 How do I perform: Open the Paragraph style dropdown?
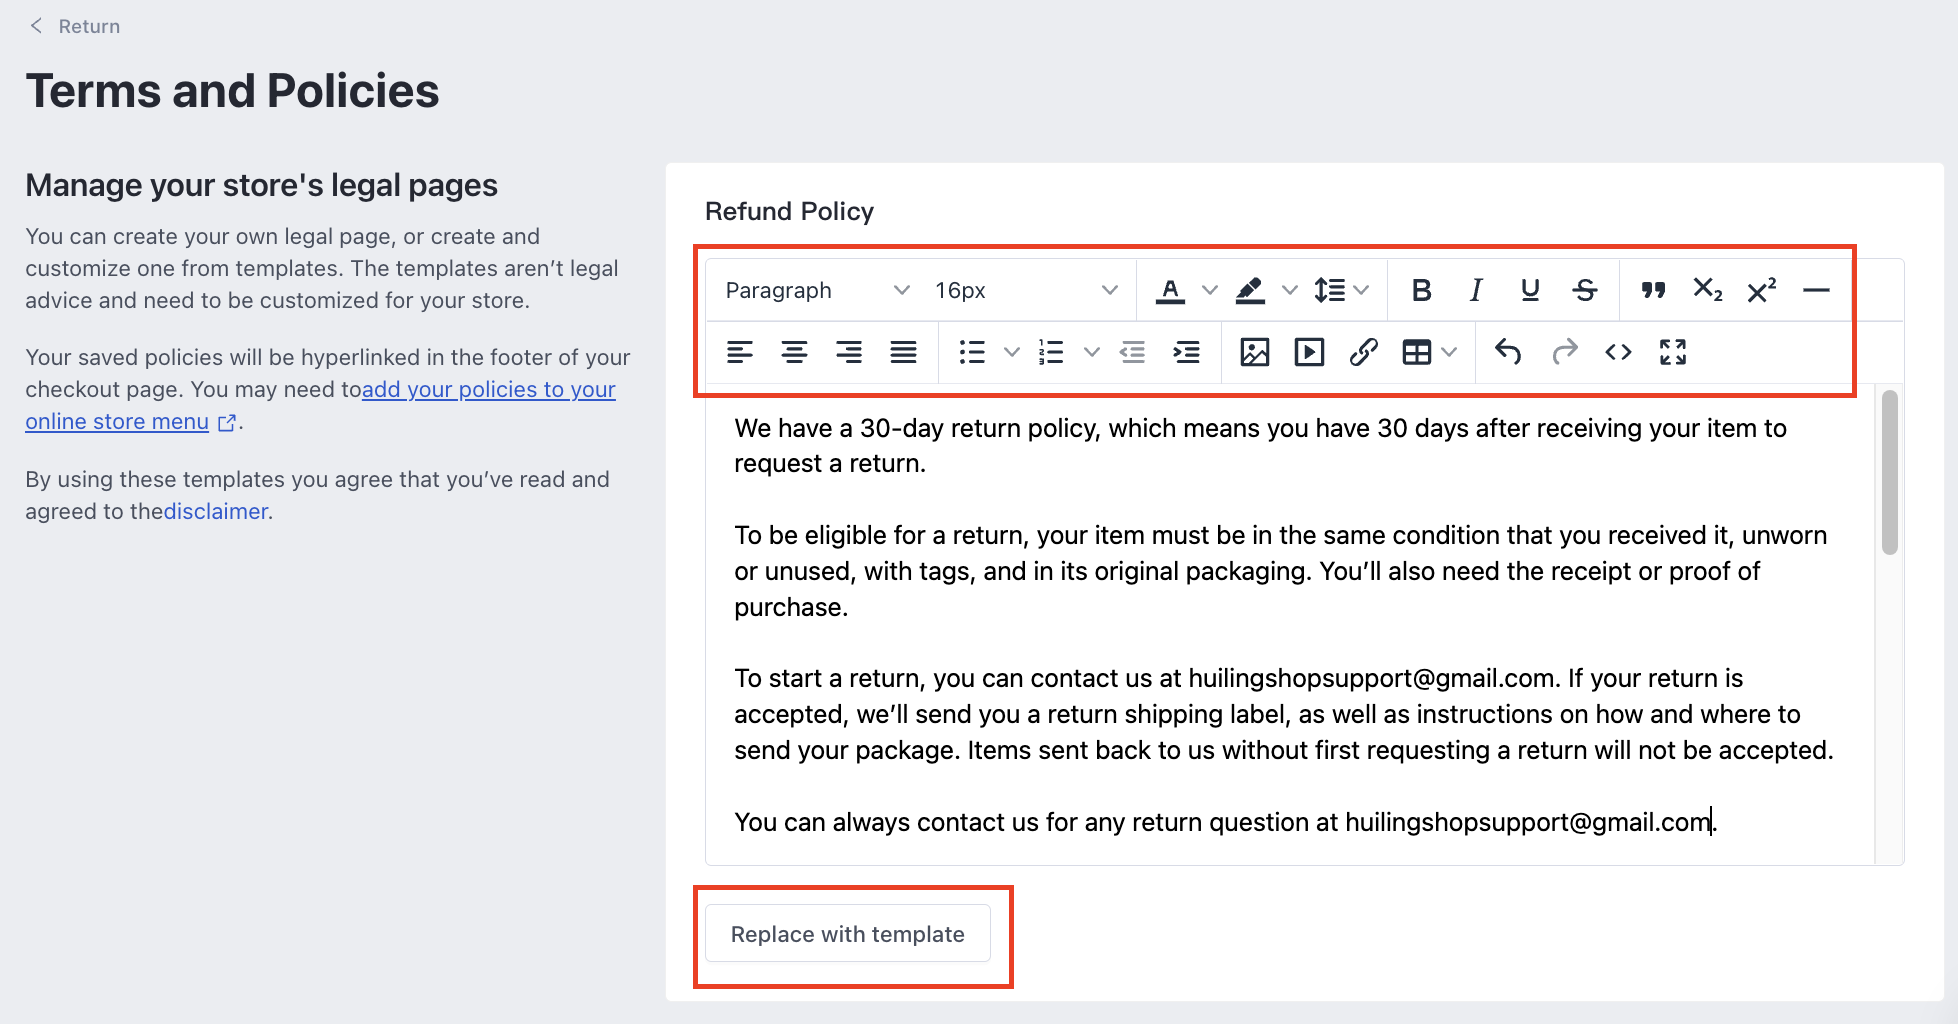pyautogui.click(x=816, y=291)
